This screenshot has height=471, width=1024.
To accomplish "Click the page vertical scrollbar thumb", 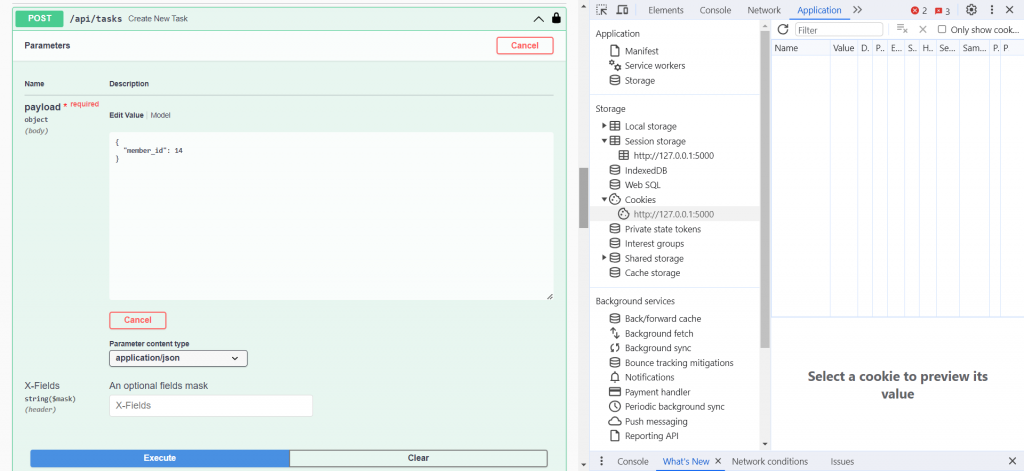I will (x=584, y=198).
